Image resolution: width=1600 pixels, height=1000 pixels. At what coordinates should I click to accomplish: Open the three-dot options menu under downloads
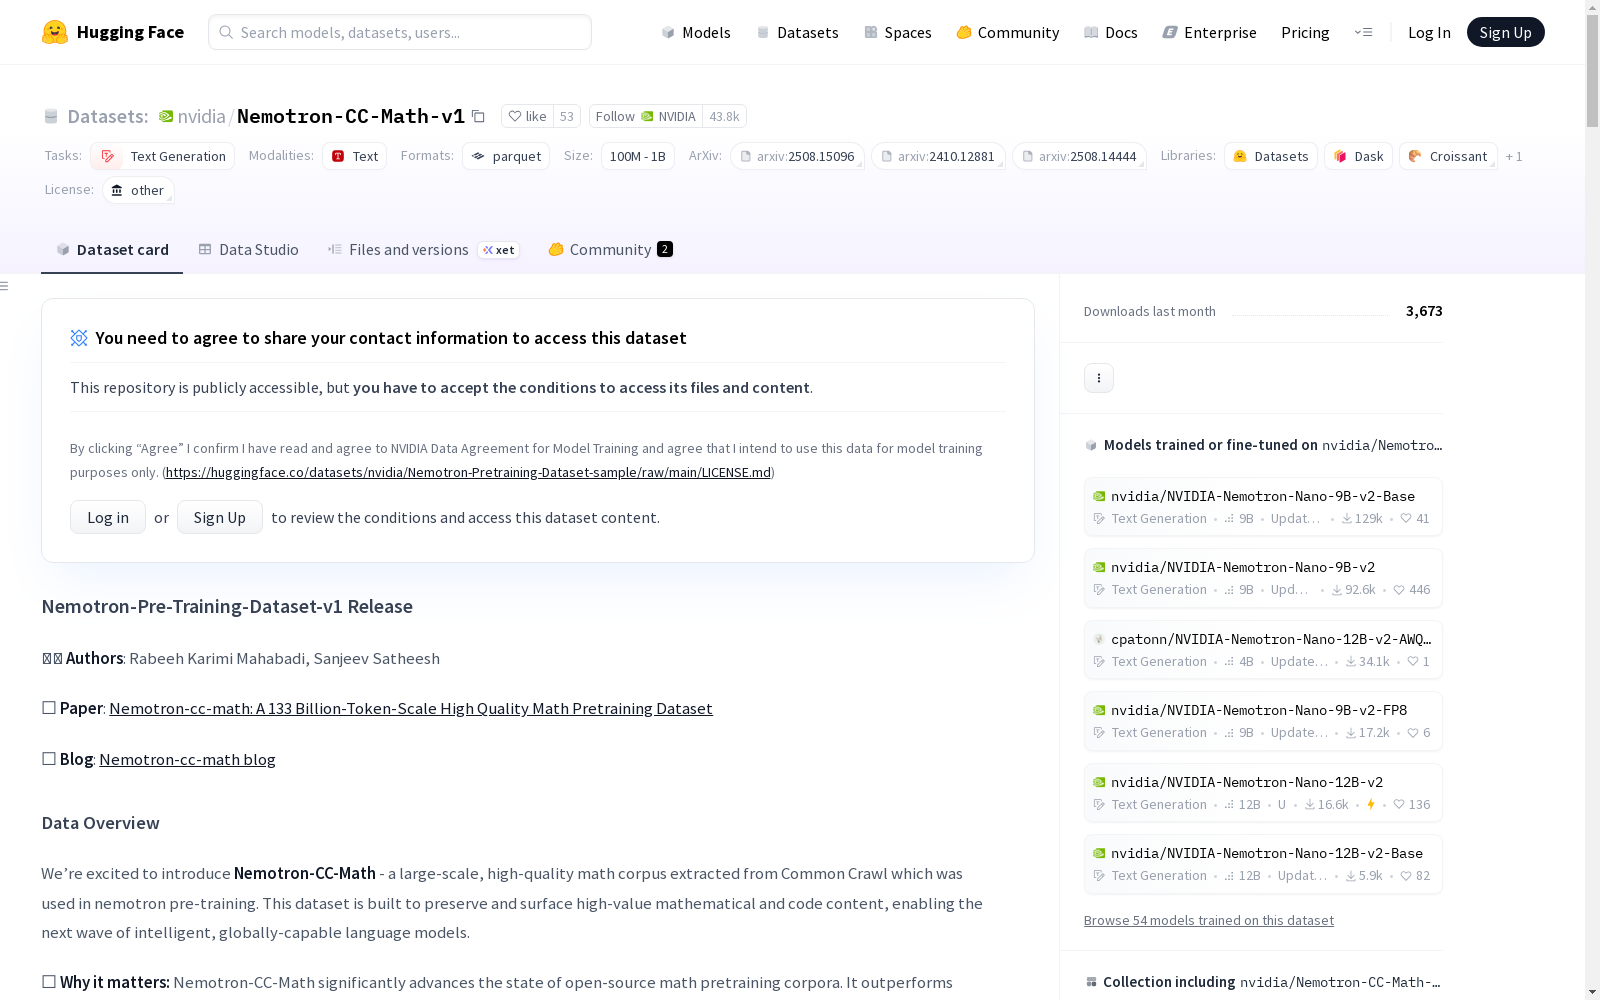click(x=1099, y=378)
